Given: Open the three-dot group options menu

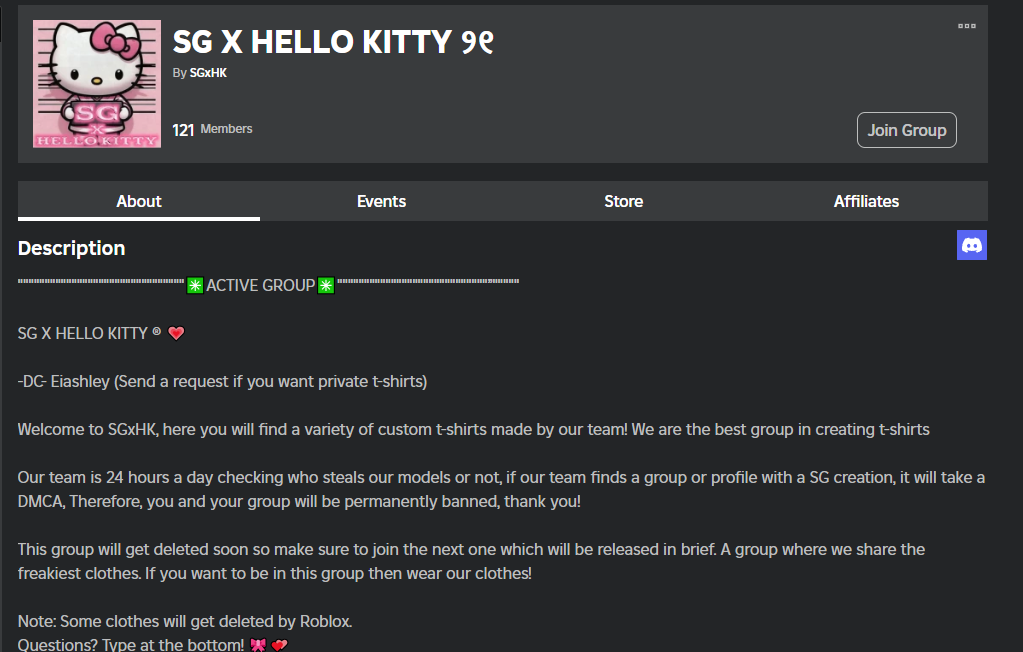Looking at the screenshot, I should coord(966,26).
